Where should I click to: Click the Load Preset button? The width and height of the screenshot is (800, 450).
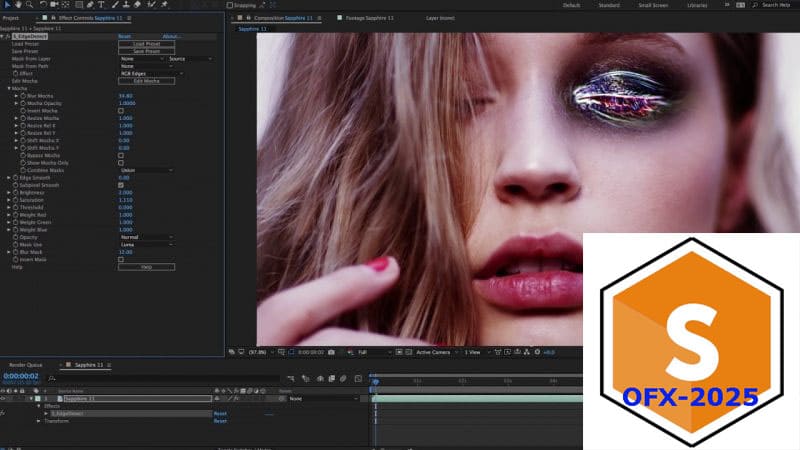(146, 44)
